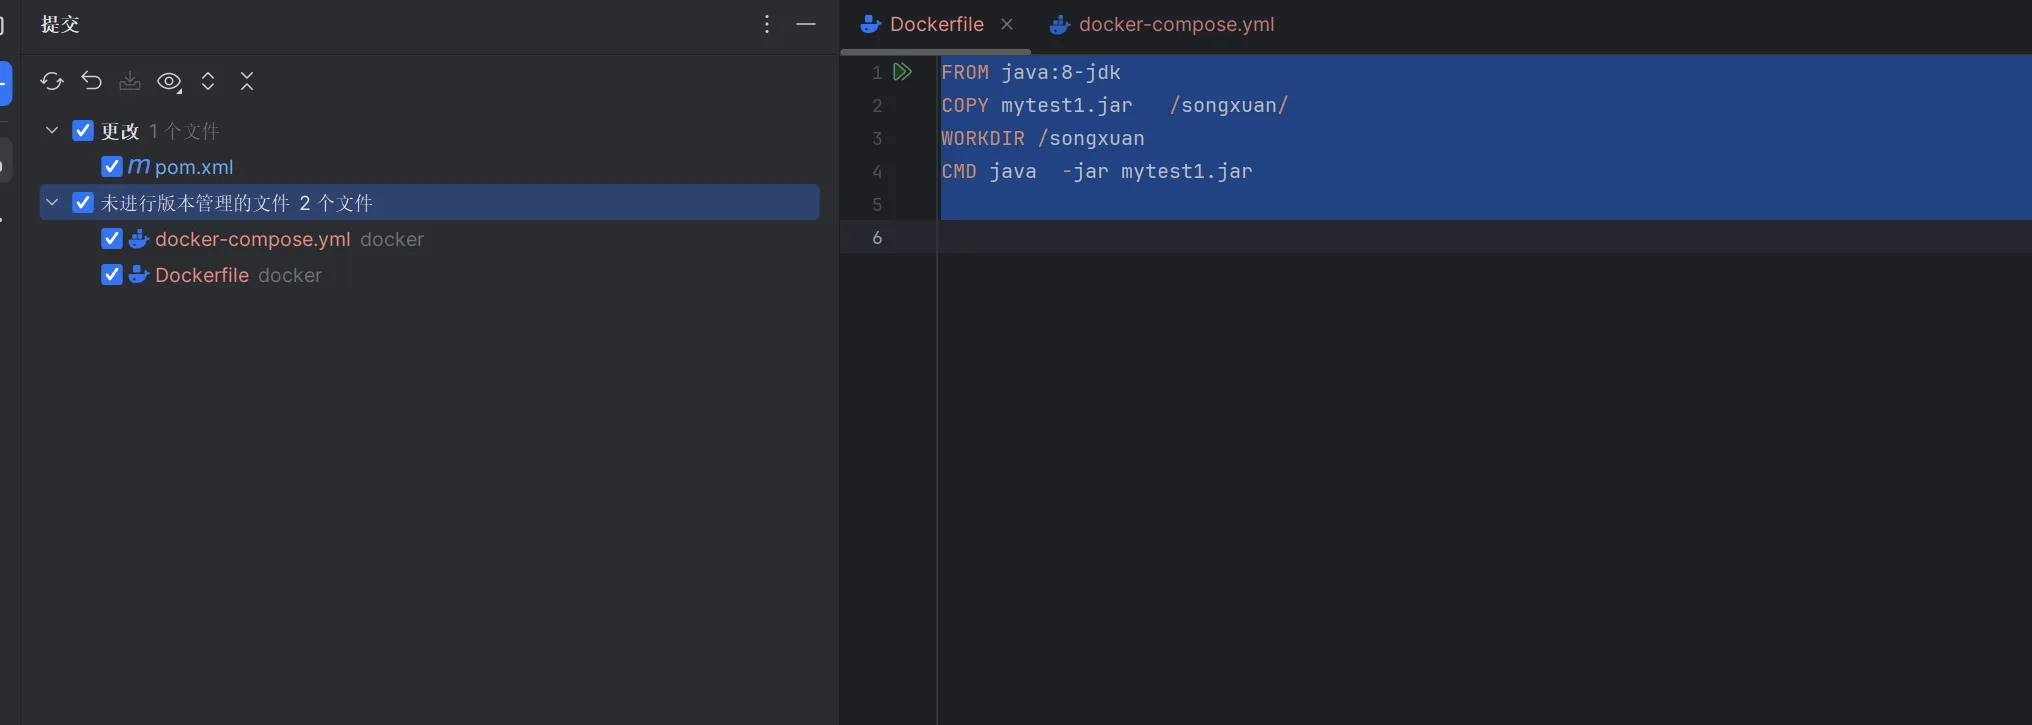2032x725 pixels.
Task: Uncheck the pom.xml checkbox
Action: click(x=112, y=167)
